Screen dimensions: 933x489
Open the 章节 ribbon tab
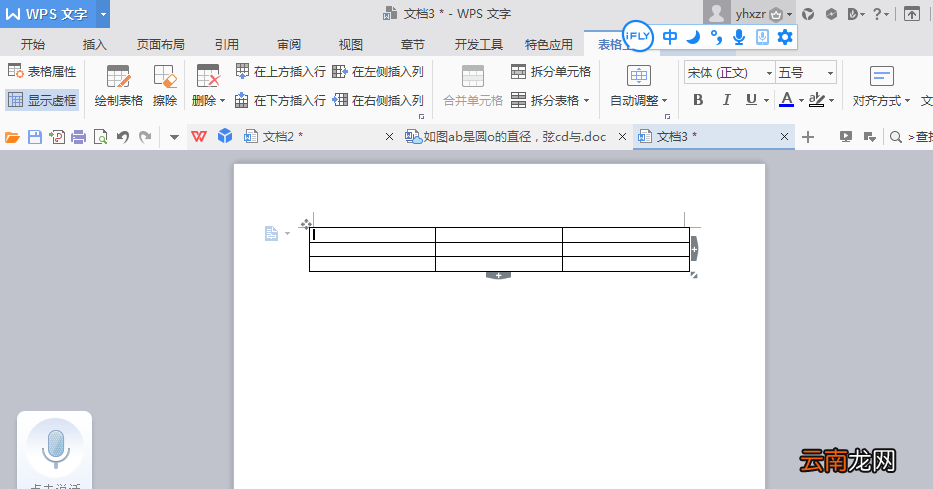point(412,45)
